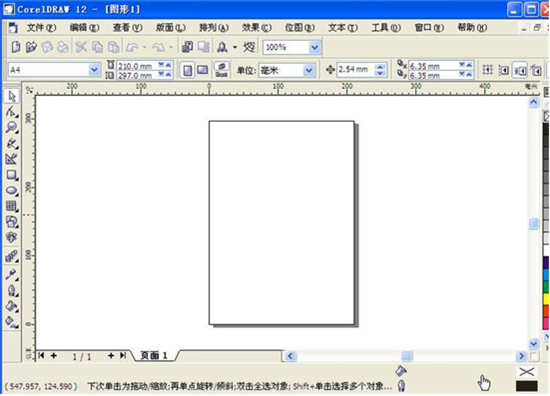Select the Fill bucket tool

12,306
